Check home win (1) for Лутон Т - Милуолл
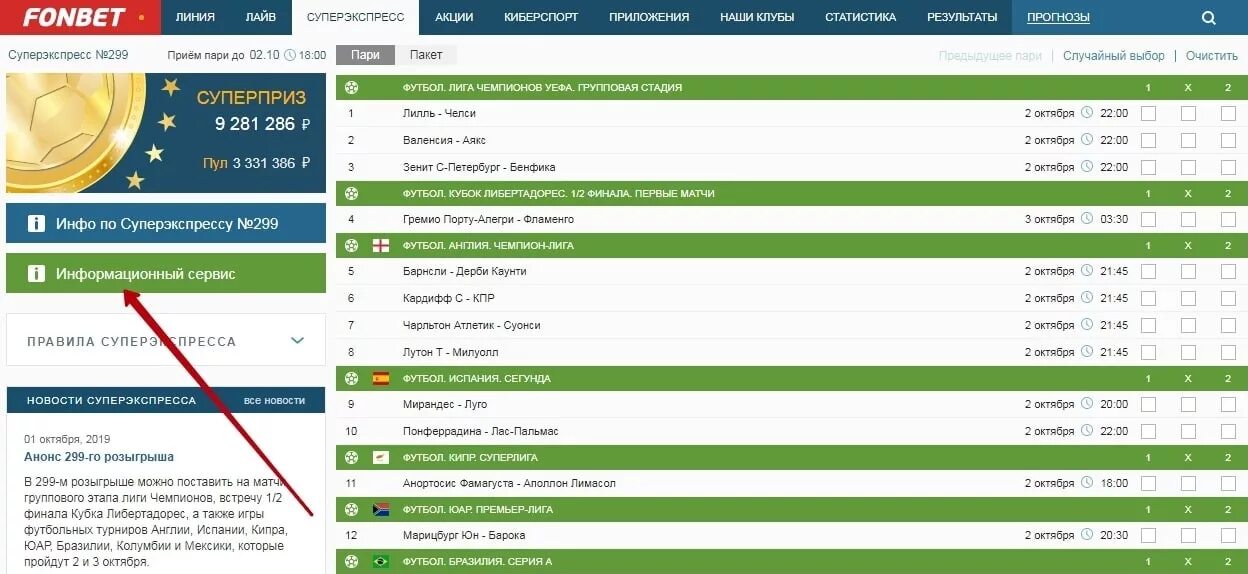The width and height of the screenshot is (1248, 574). click(x=1148, y=352)
